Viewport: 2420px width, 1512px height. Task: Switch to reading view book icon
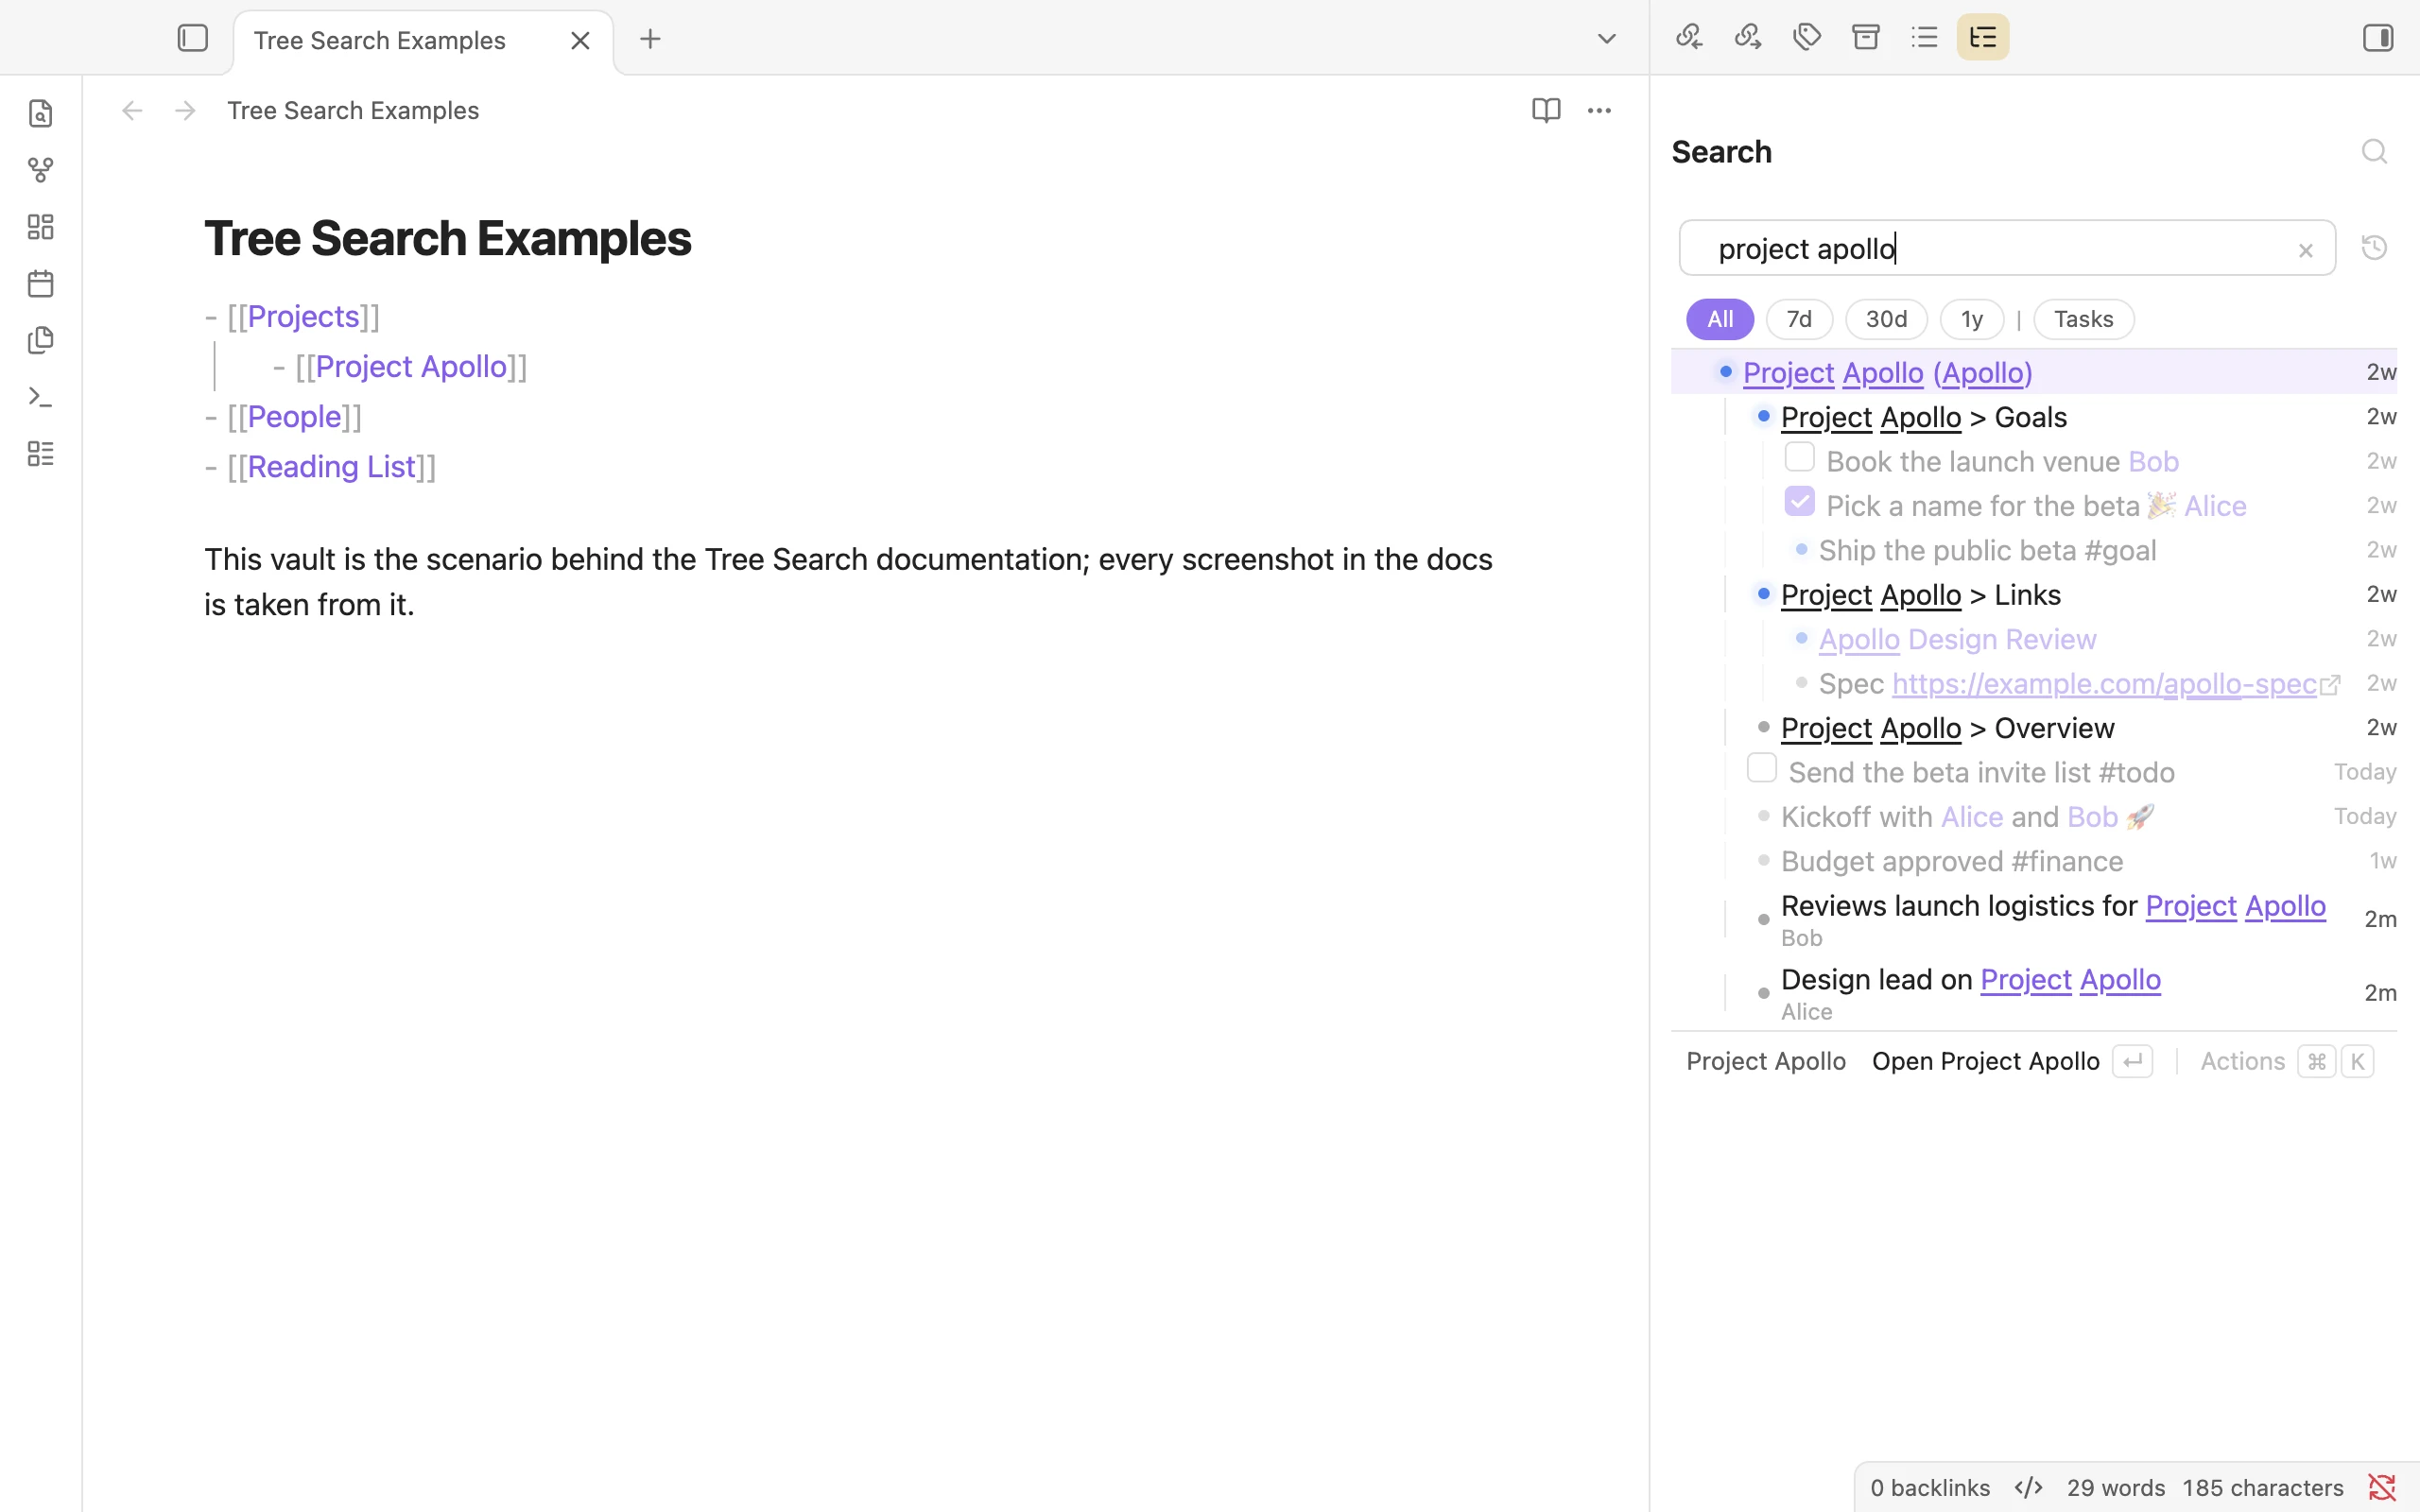tap(1546, 110)
